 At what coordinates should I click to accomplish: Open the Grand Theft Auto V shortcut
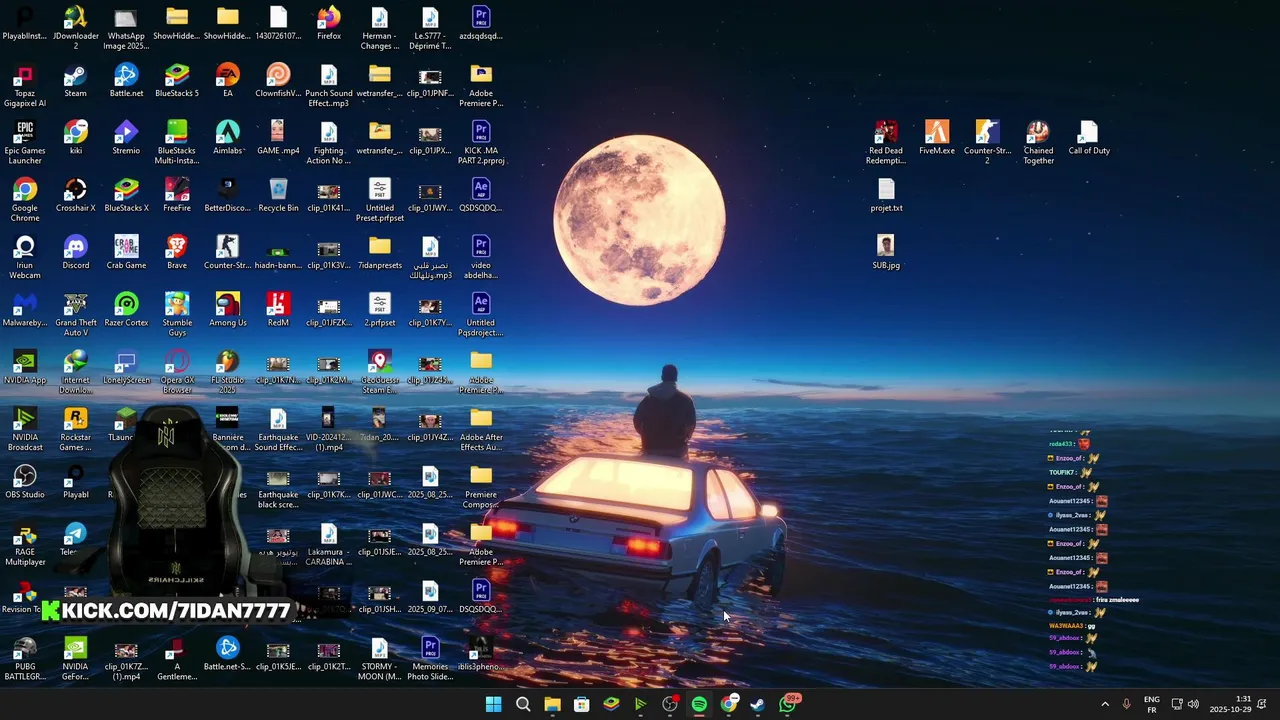[x=75, y=315]
